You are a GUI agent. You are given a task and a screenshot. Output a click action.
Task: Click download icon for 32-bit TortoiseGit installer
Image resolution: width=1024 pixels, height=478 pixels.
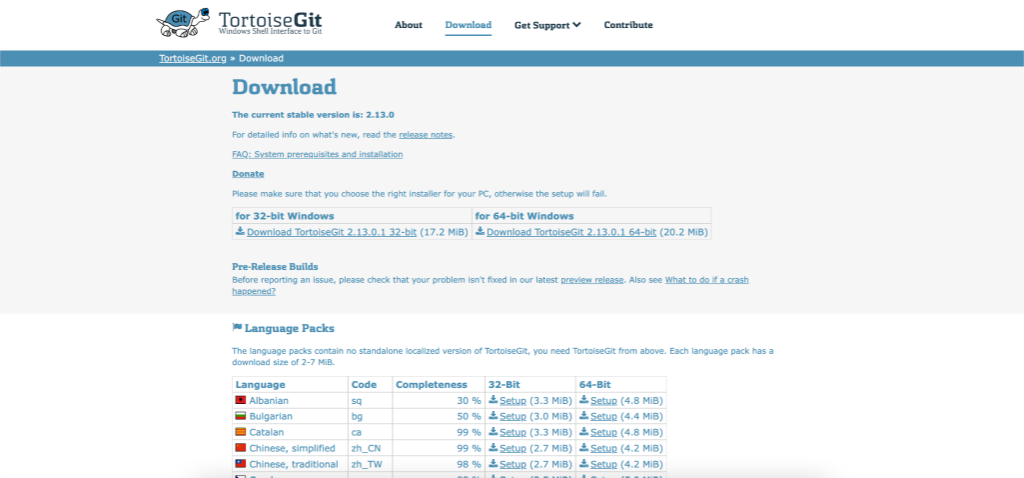[240, 231]
